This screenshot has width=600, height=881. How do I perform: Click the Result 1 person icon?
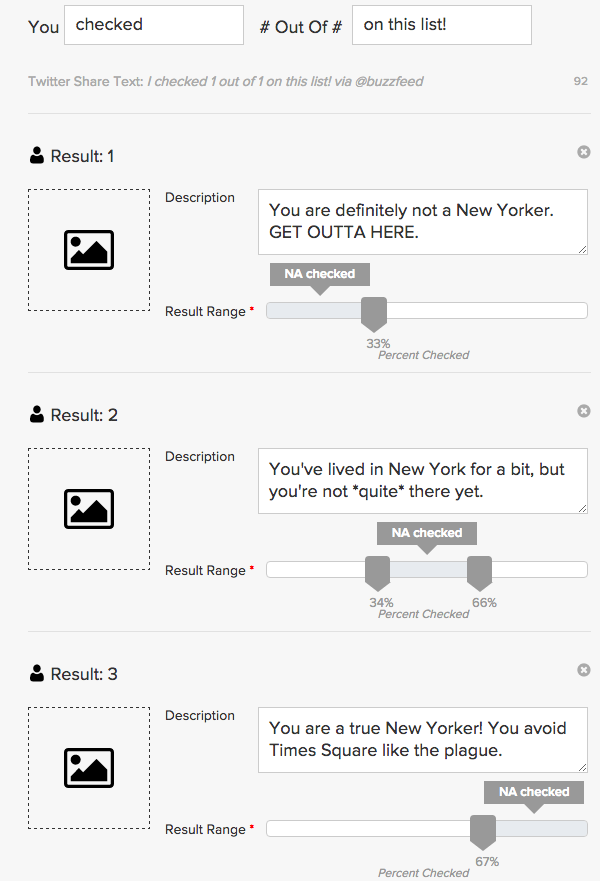(x=37, y=156)
